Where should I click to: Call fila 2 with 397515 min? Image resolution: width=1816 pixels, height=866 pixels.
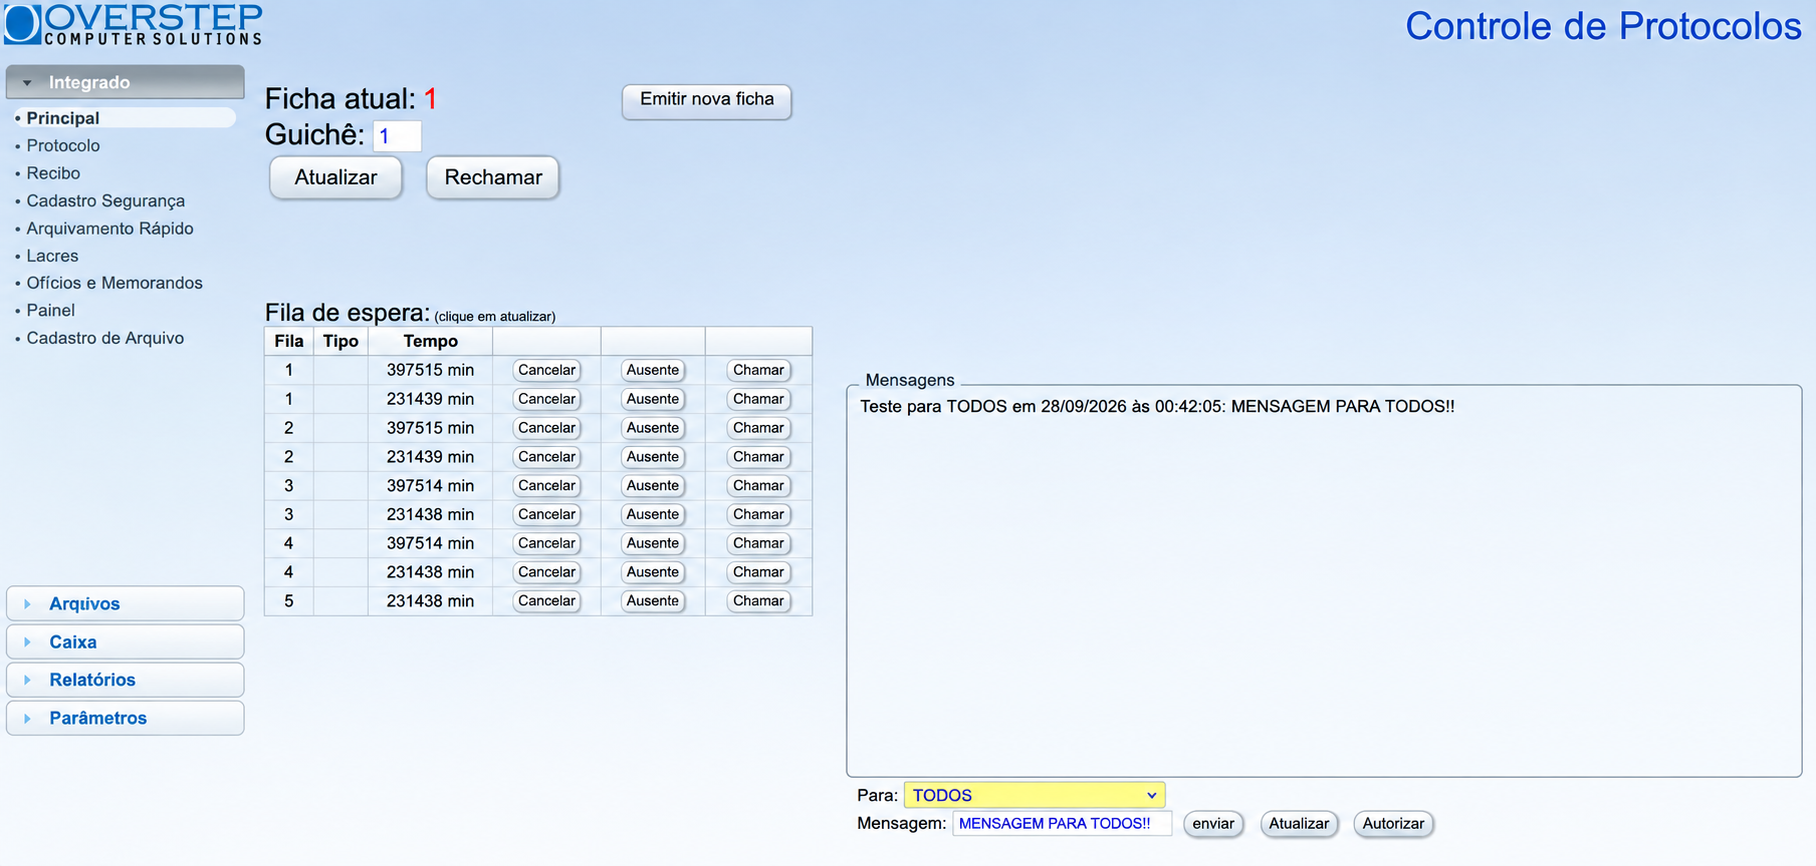pos(758,428)
